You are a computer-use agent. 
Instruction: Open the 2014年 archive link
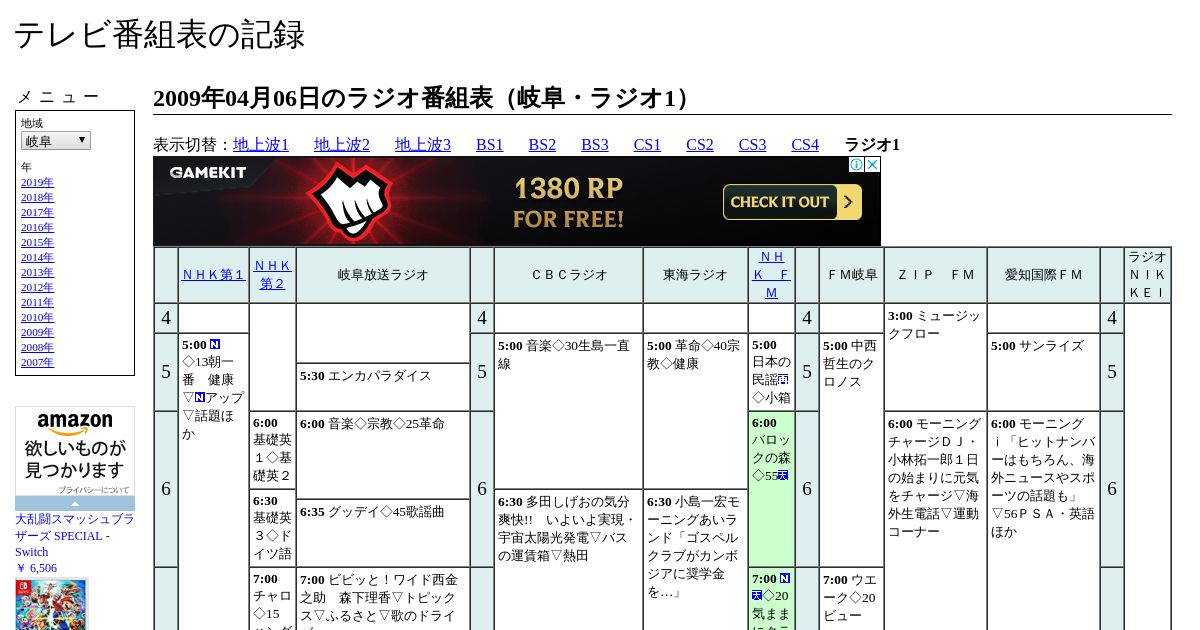click(37, 257)
